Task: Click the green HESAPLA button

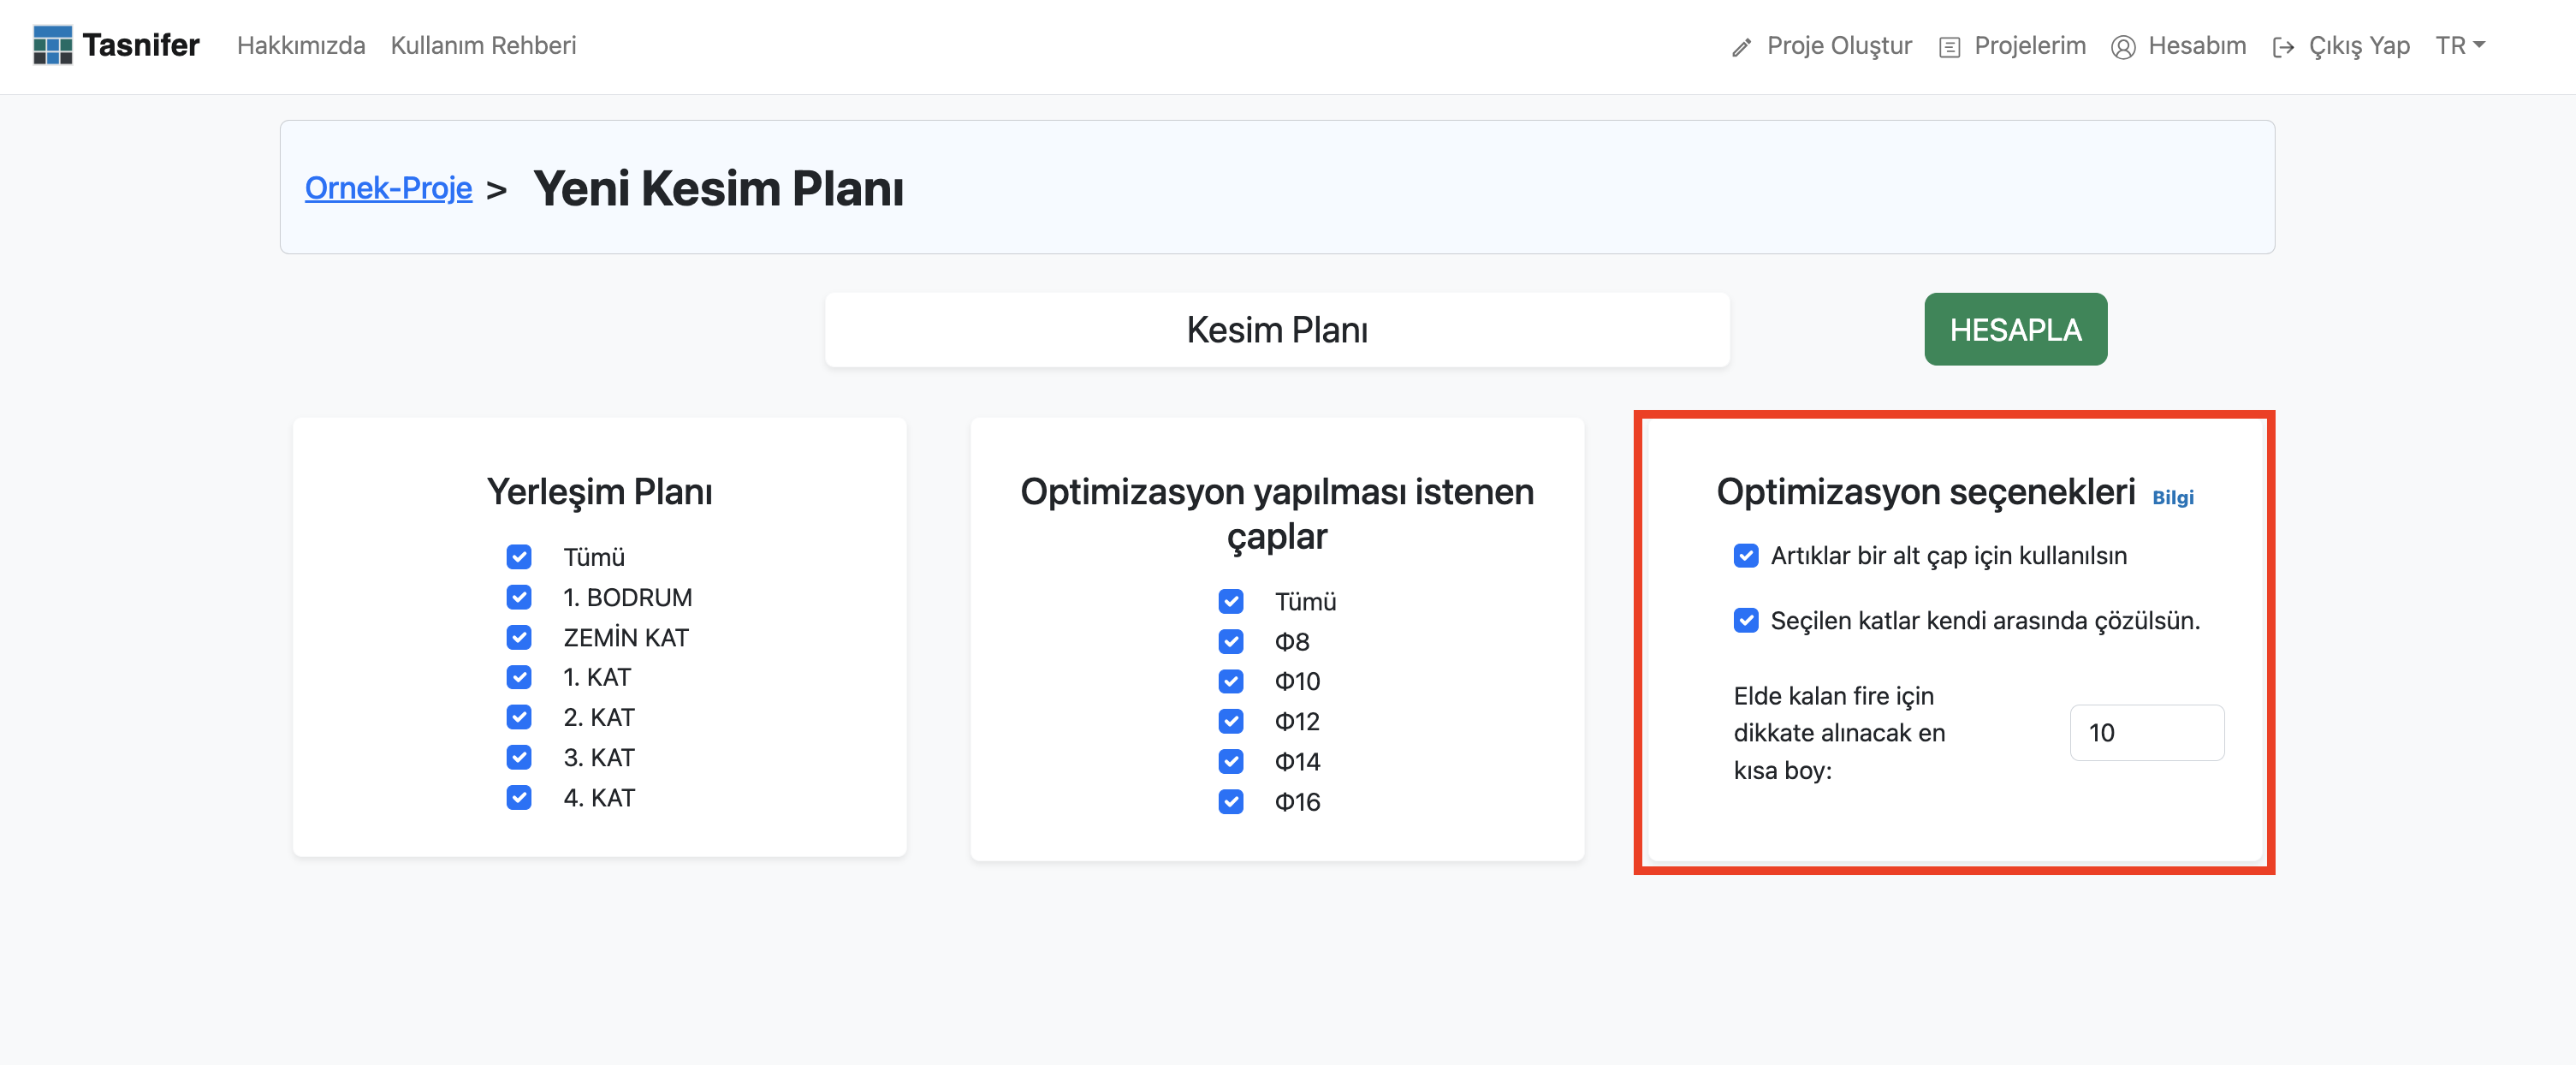Action: (x=2015, y=329)
